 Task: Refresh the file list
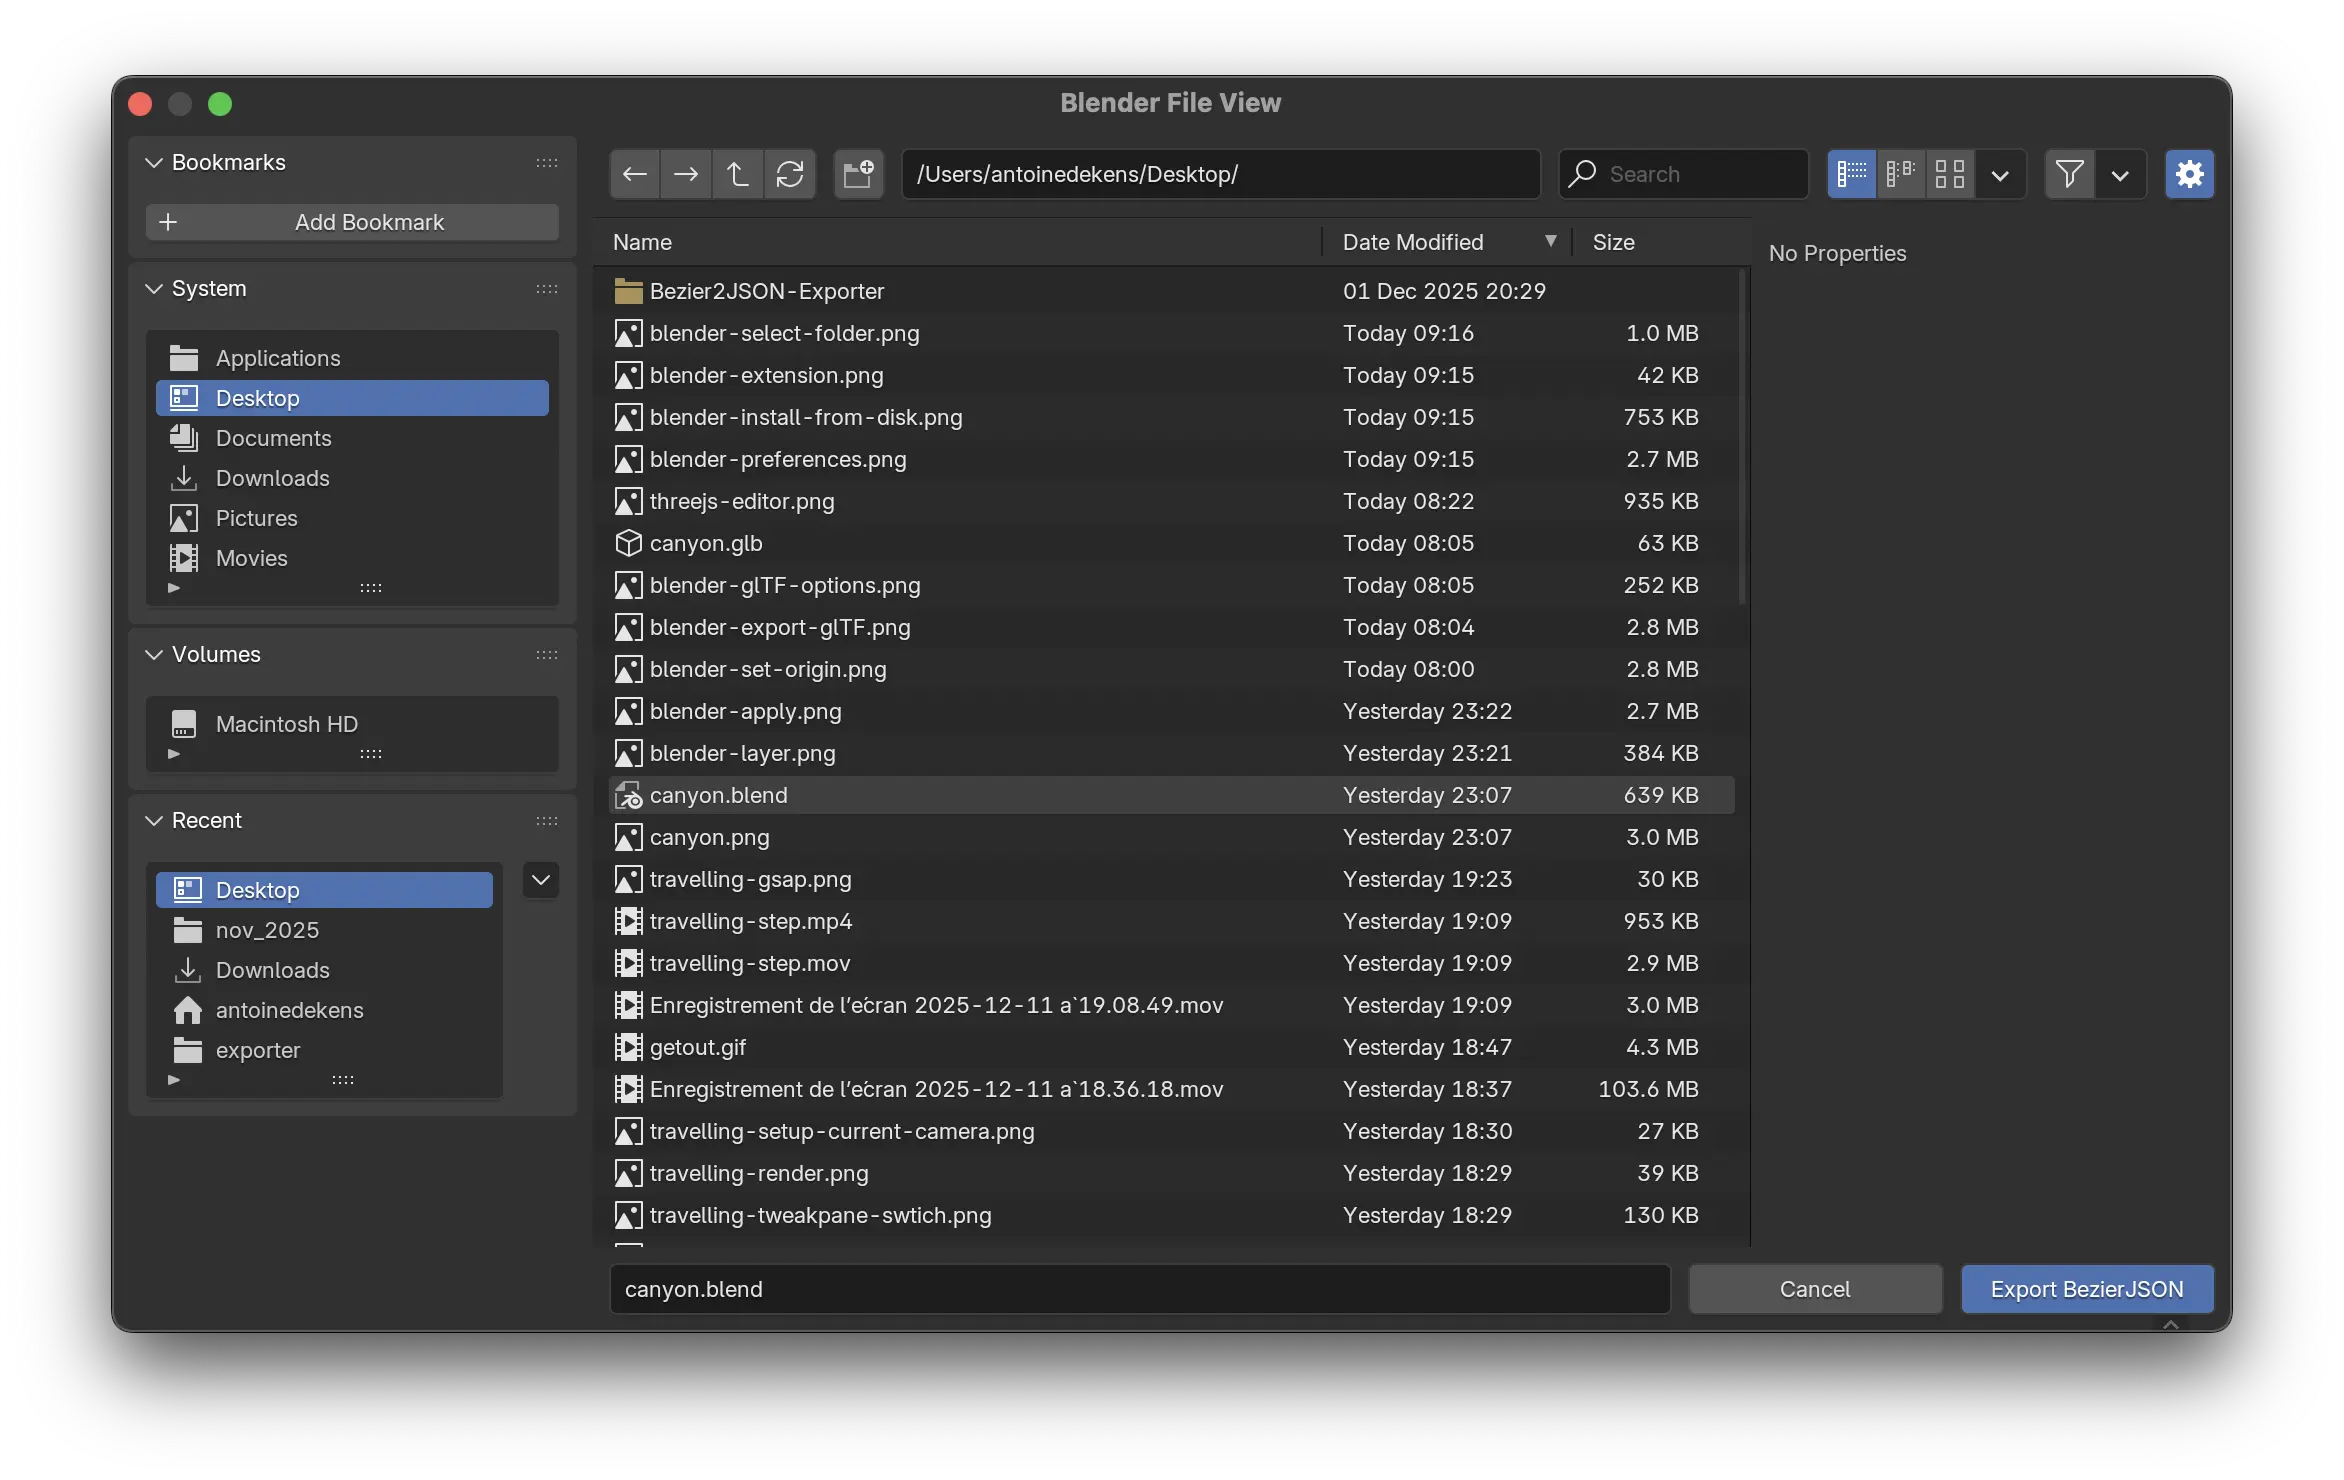coord(790,174)
